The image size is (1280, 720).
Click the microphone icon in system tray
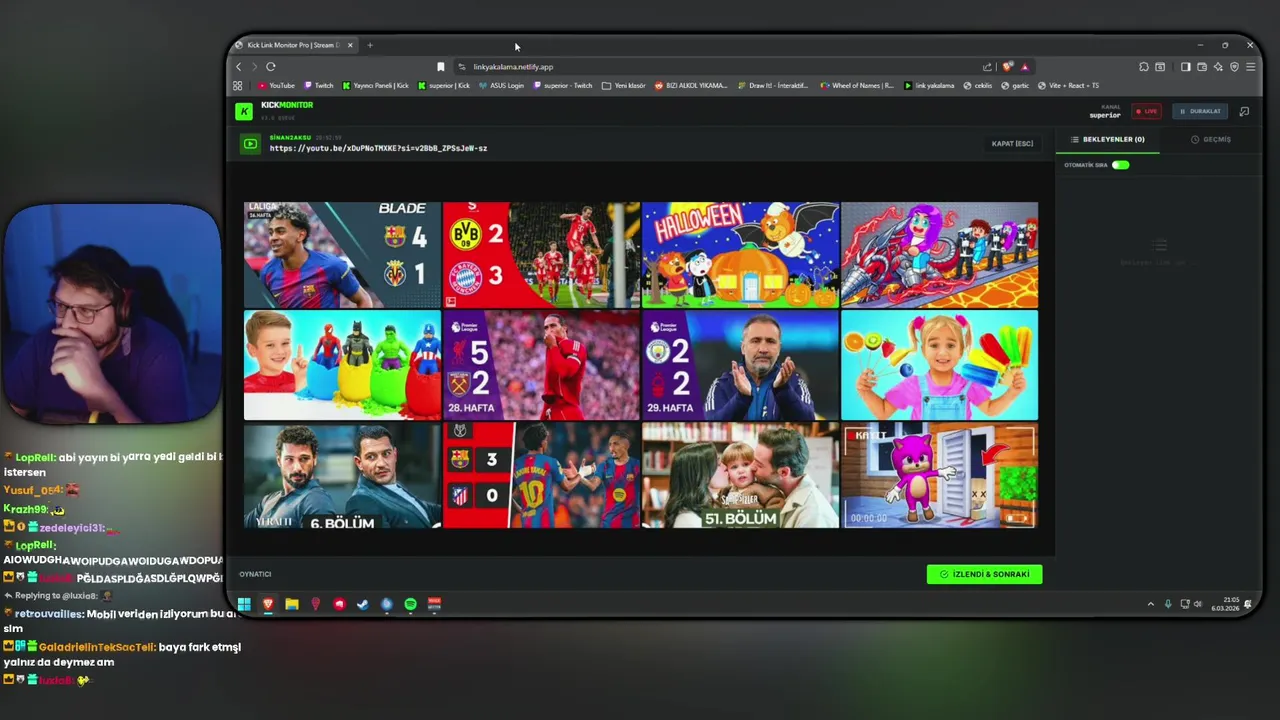point(1167,604)
